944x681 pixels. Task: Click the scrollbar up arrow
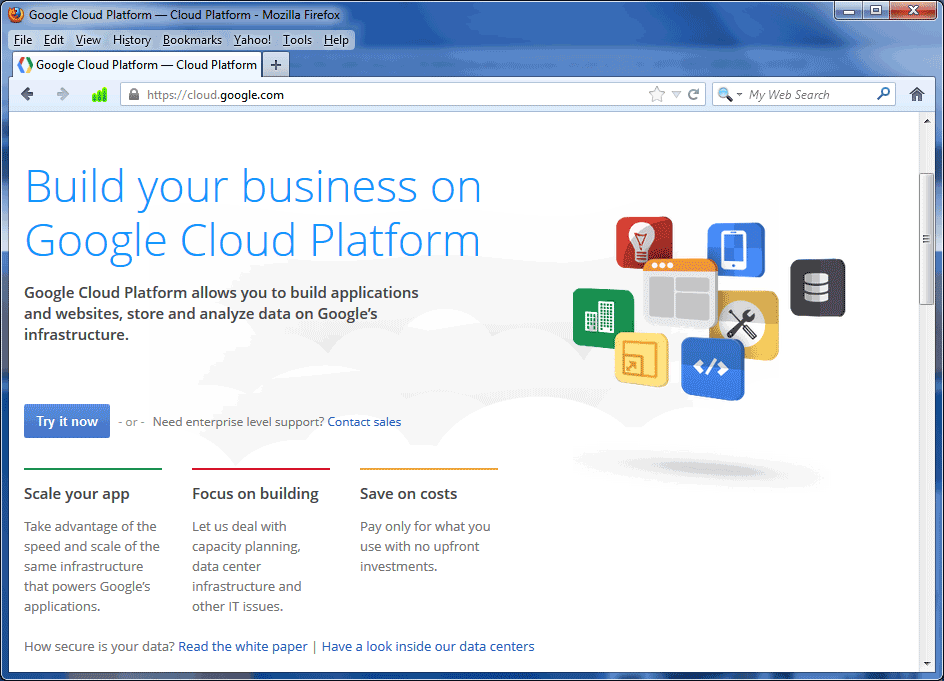click(x=927, y=121)
